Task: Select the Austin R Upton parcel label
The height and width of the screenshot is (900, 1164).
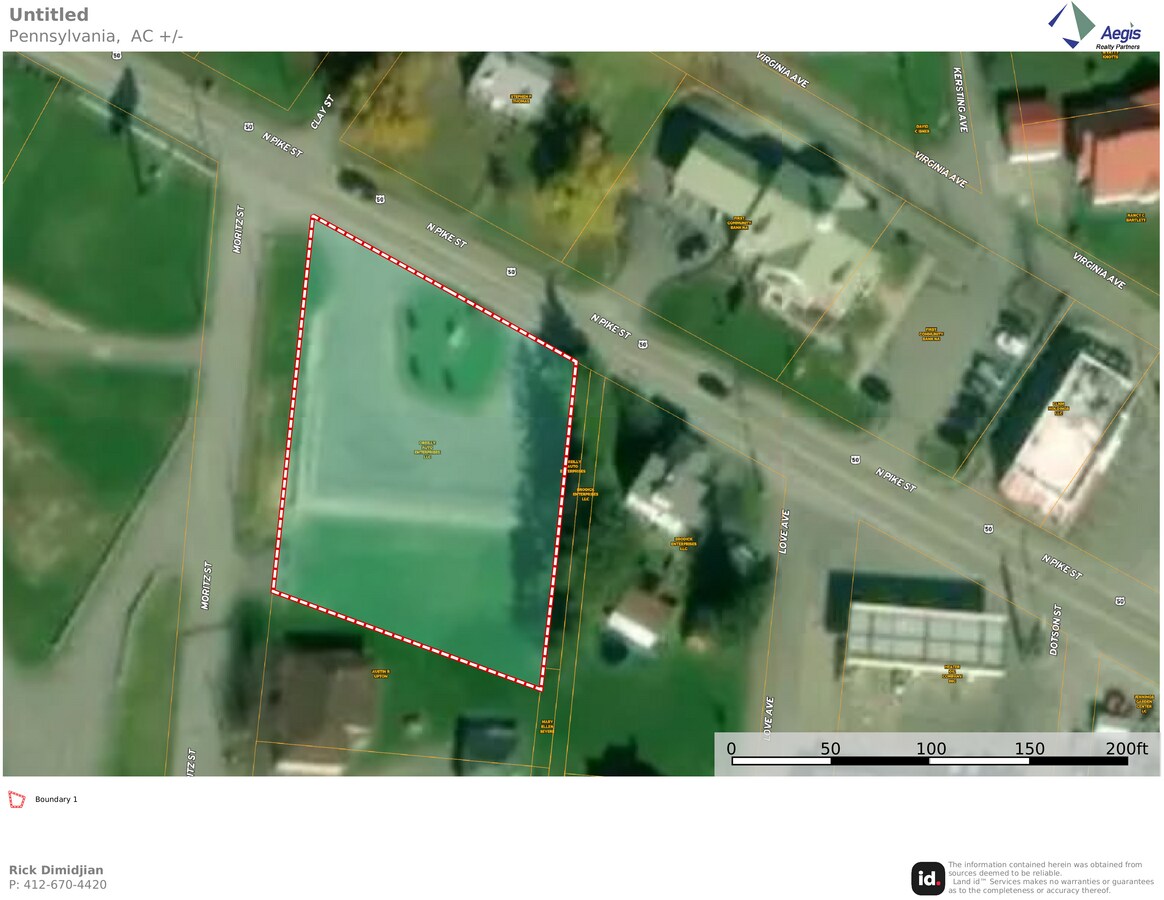Action: click(379, 674)
